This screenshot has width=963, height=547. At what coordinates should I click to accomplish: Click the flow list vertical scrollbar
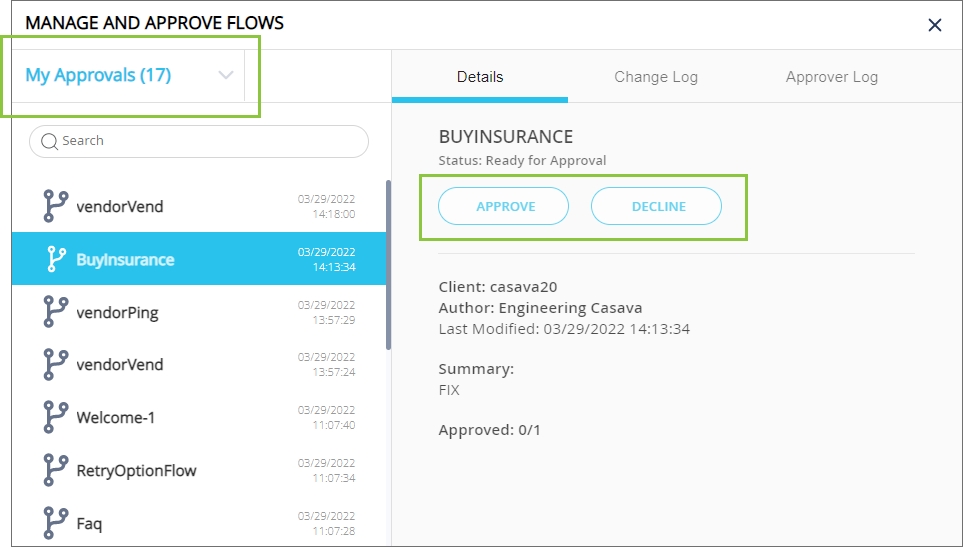click(387, 265)
